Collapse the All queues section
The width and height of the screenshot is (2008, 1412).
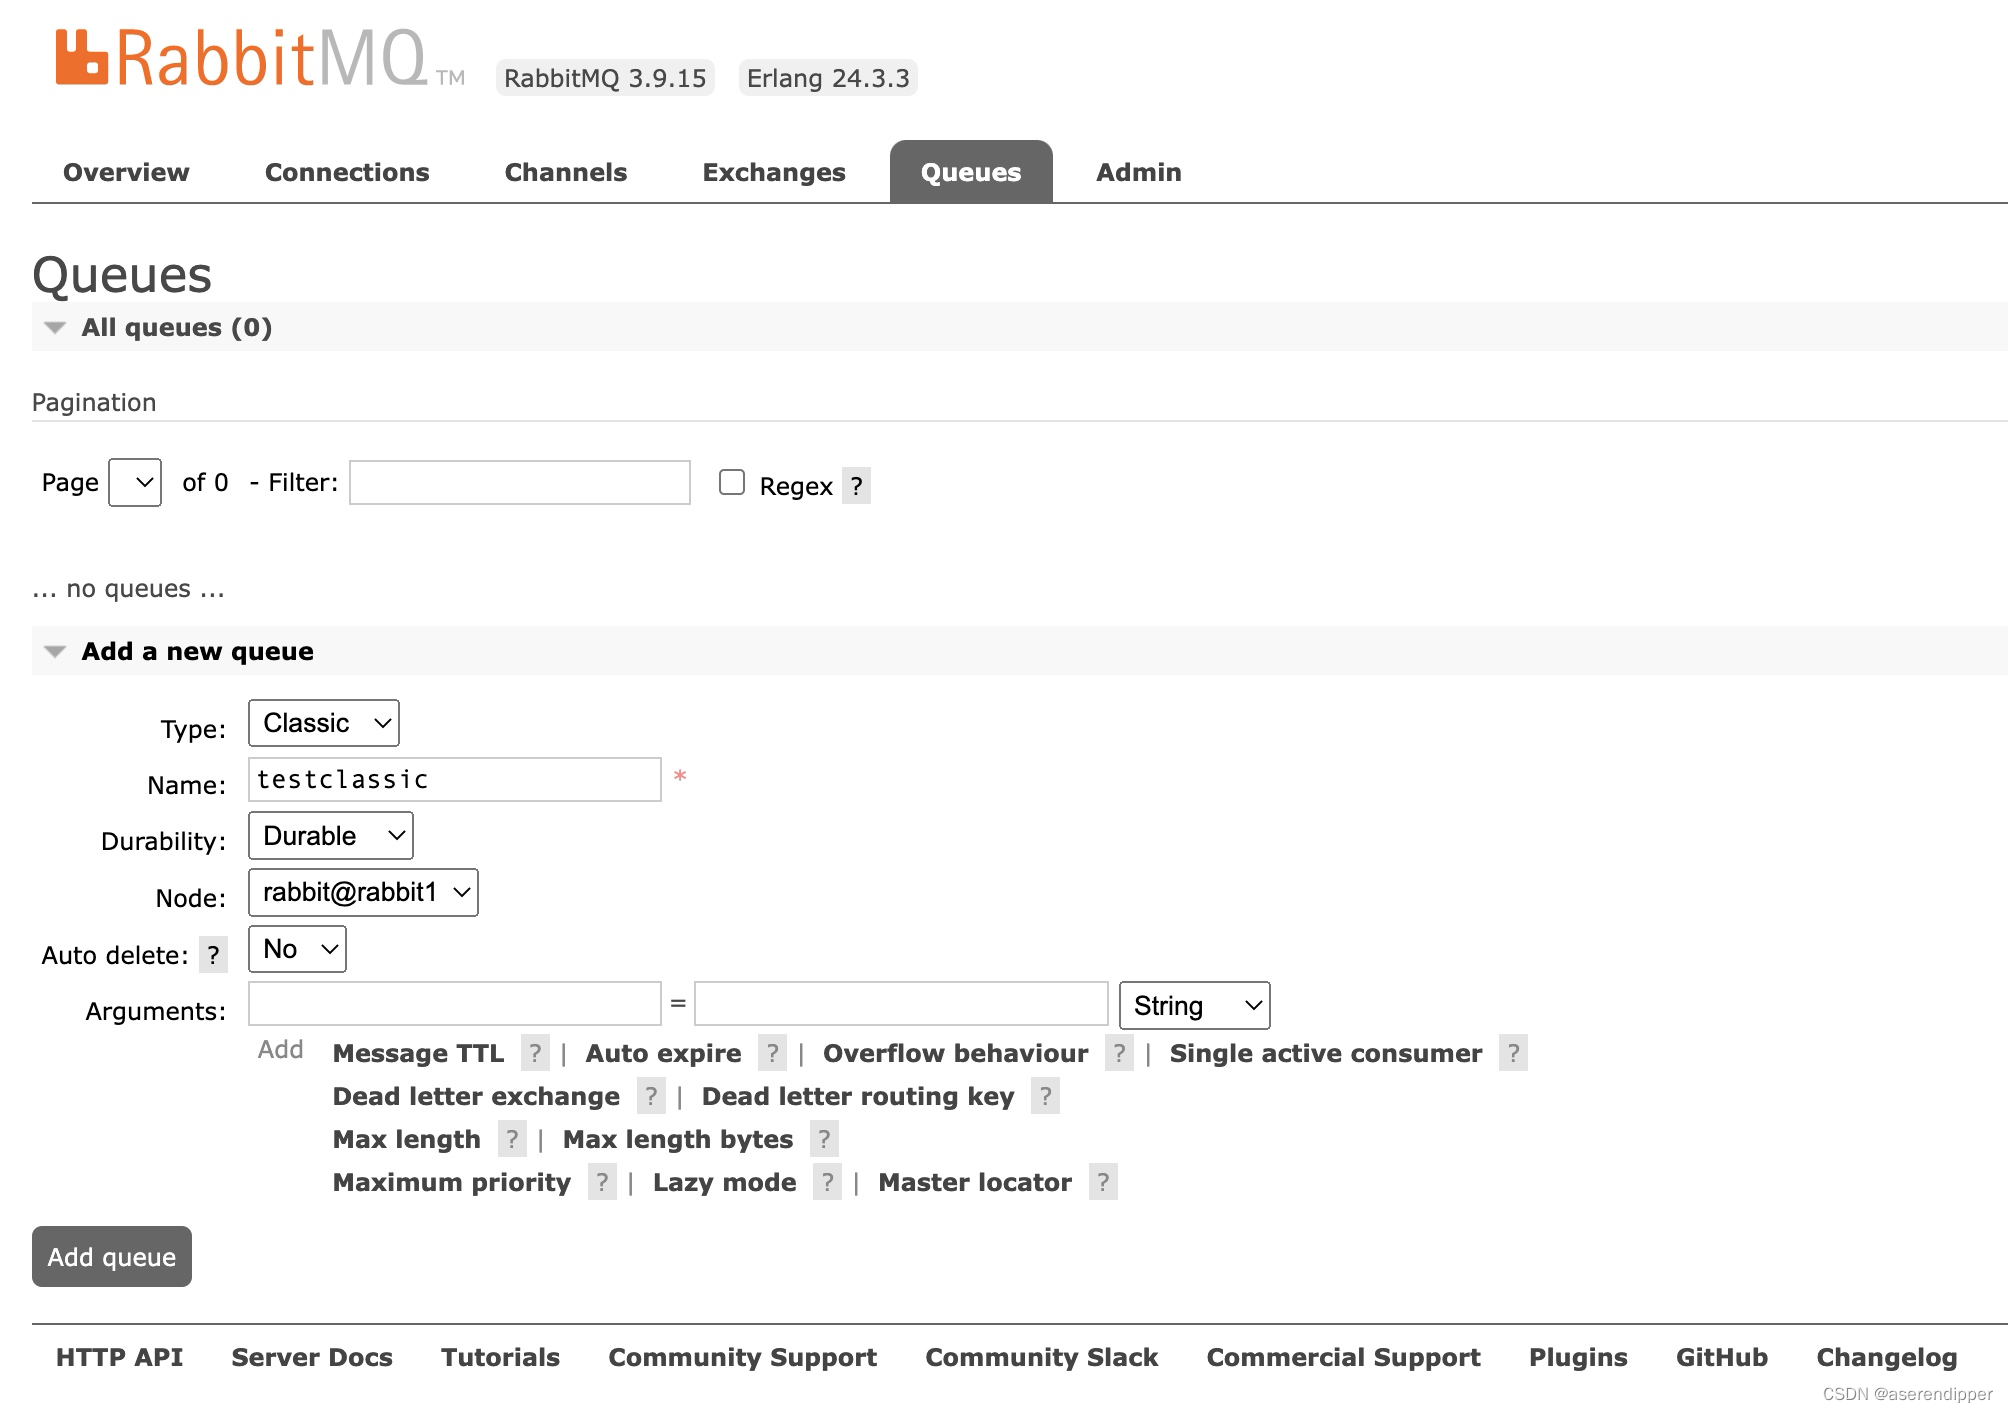tap(56, 327)
